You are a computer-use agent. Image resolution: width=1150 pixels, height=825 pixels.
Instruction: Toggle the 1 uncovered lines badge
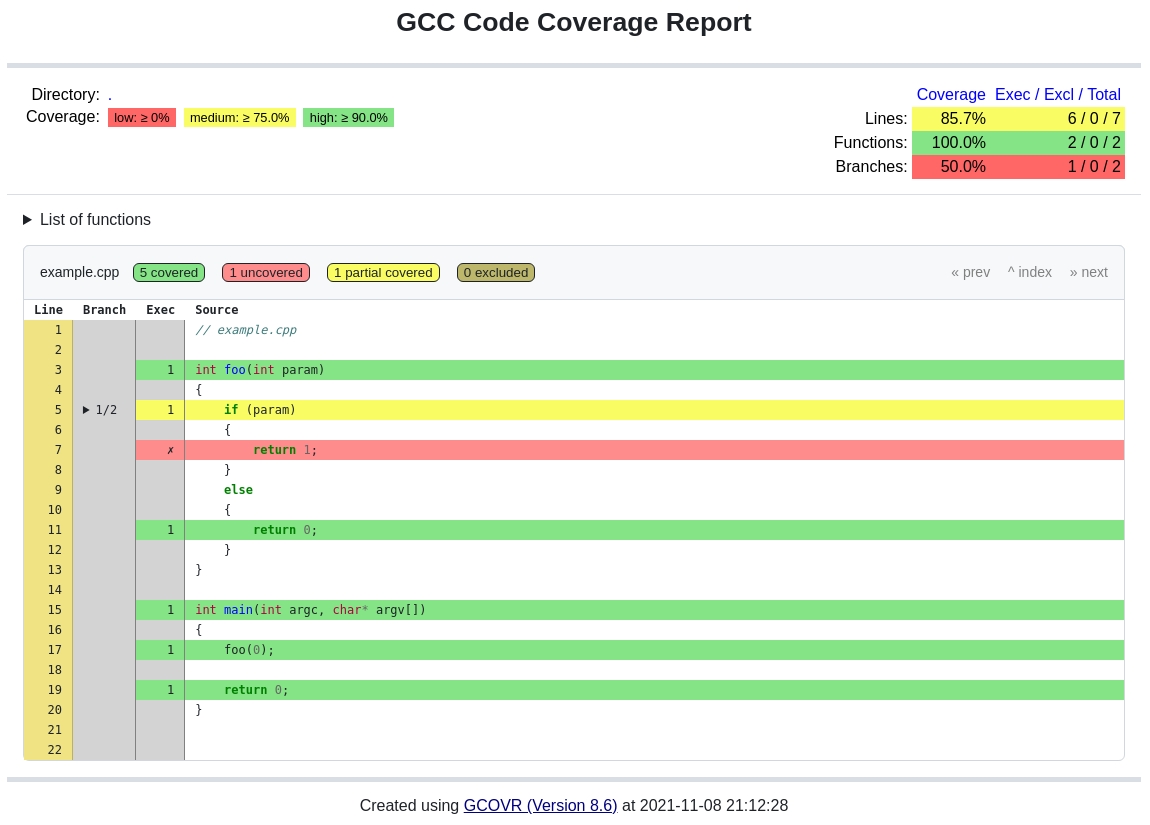[265, 272]
